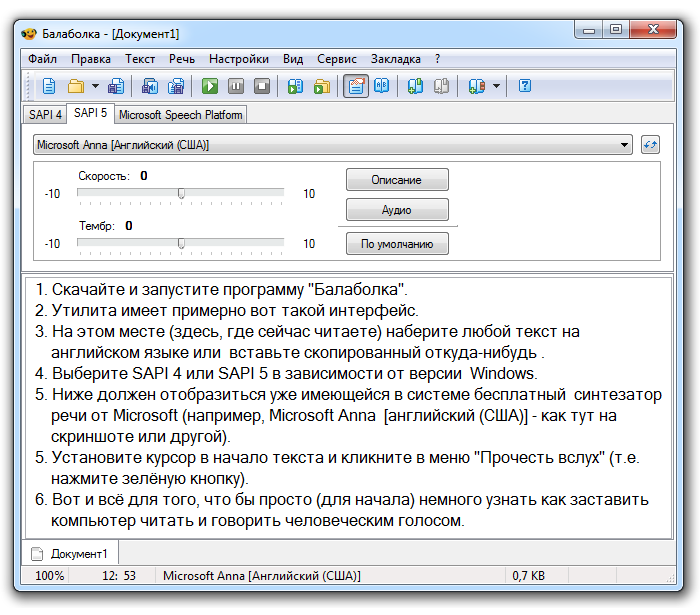
Task: Click the toolbar drag grip handle
Action: coord(29,86)
